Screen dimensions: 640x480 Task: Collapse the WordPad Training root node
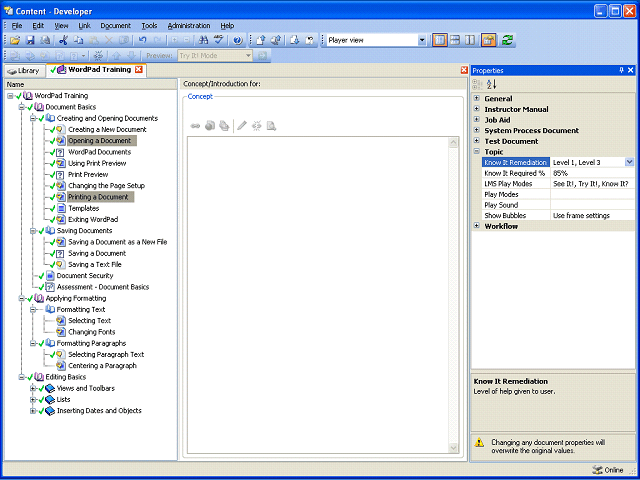click(x=10, y=96)
